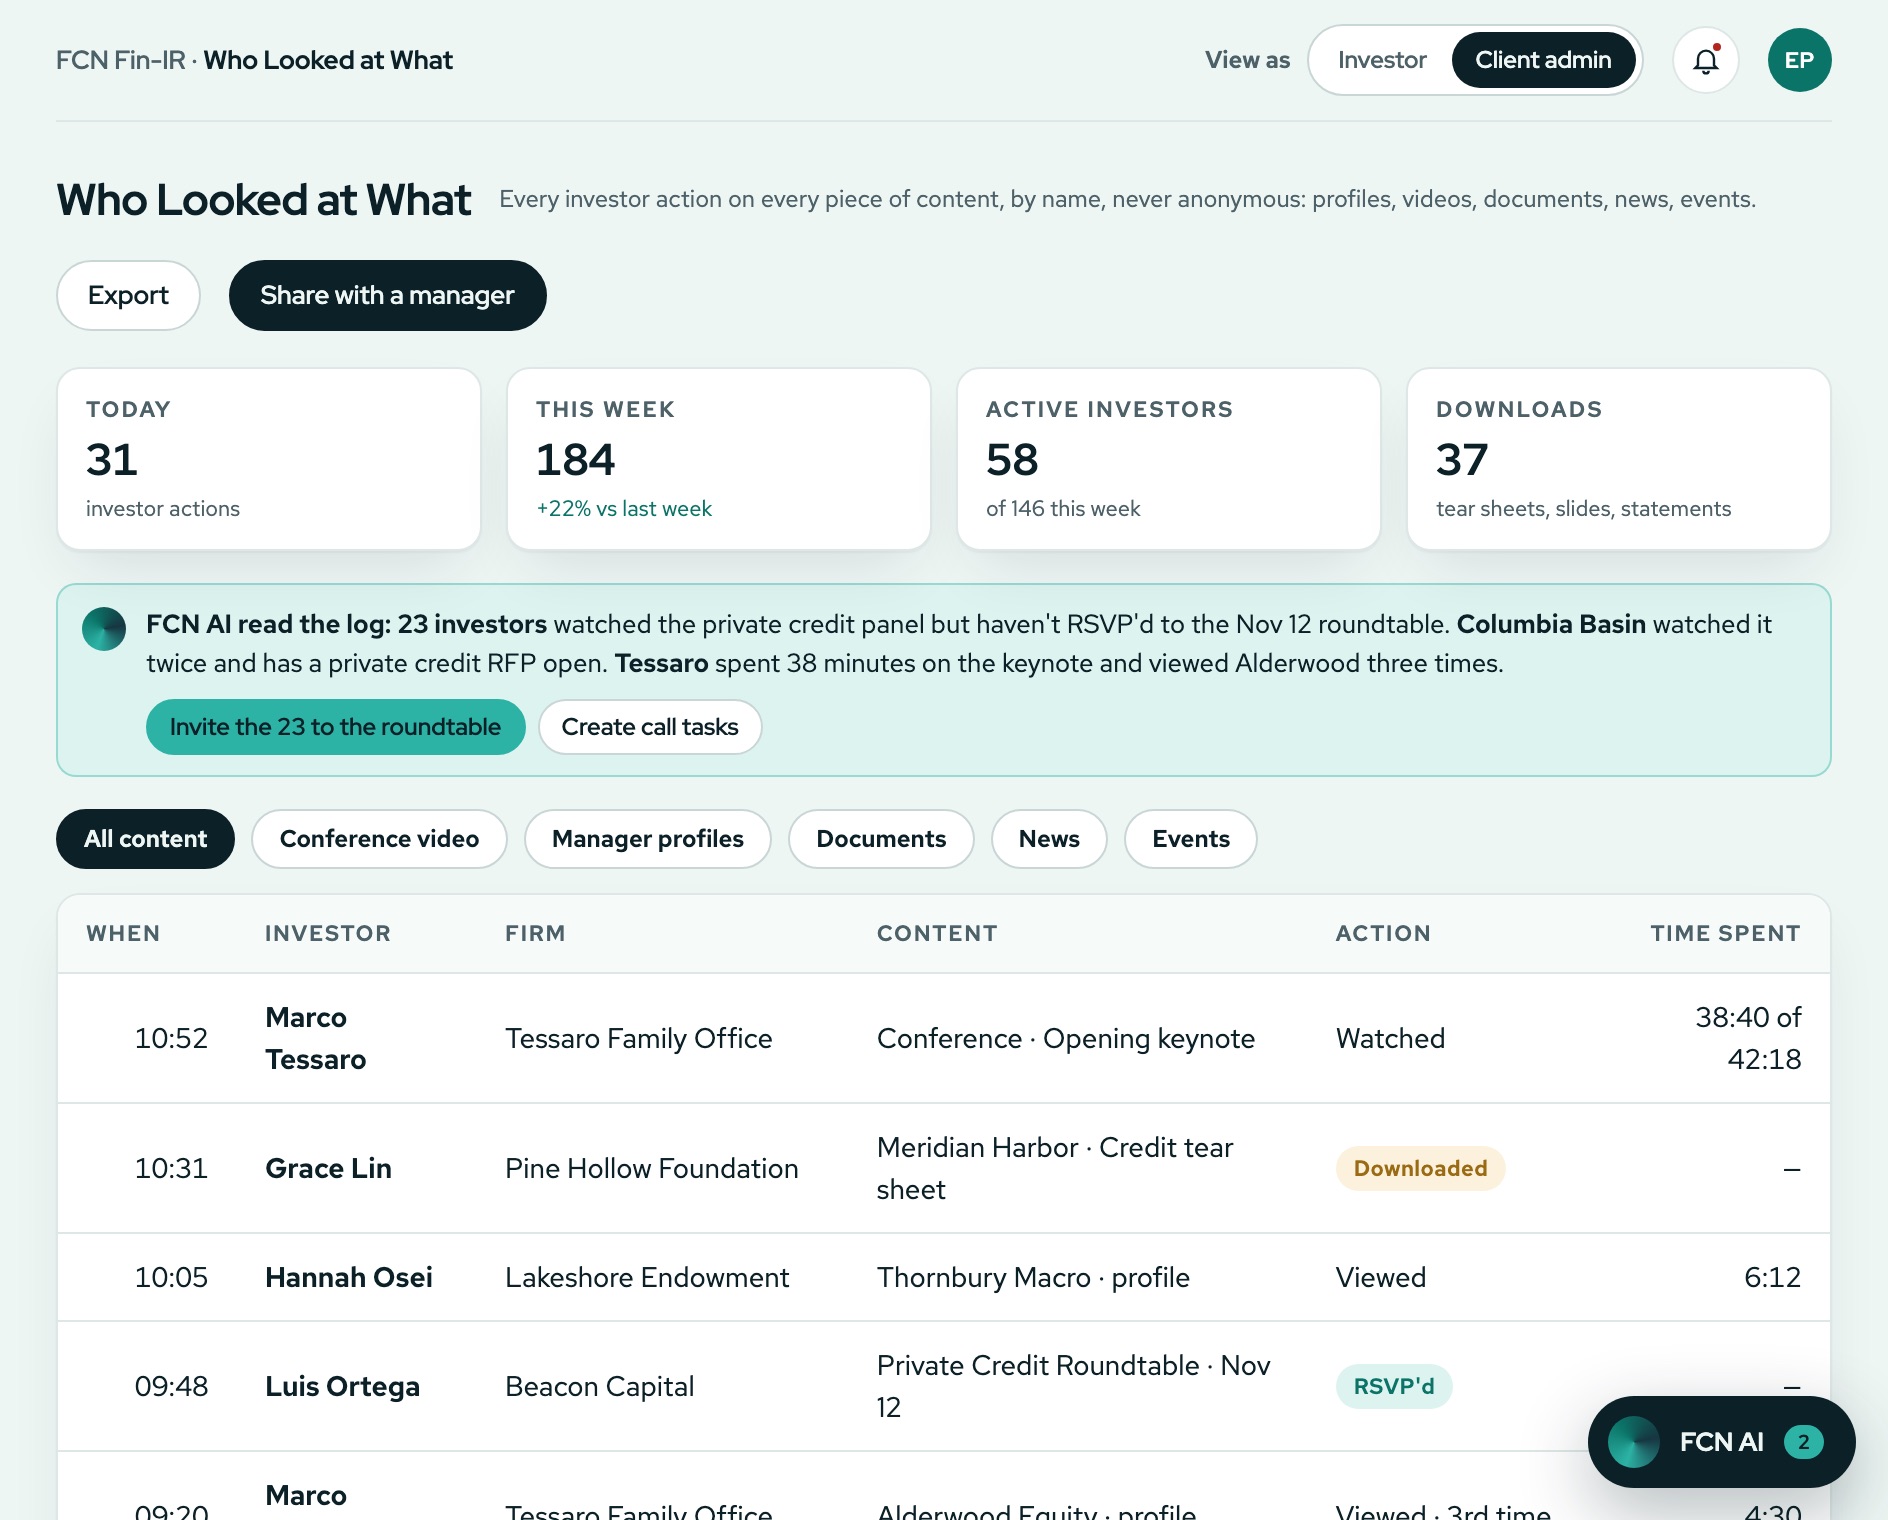This screenshot has height=1520, width=1888.
Task: Click Meridian Harbor · Credit tear sheet
Action: click(1055, 1168)
